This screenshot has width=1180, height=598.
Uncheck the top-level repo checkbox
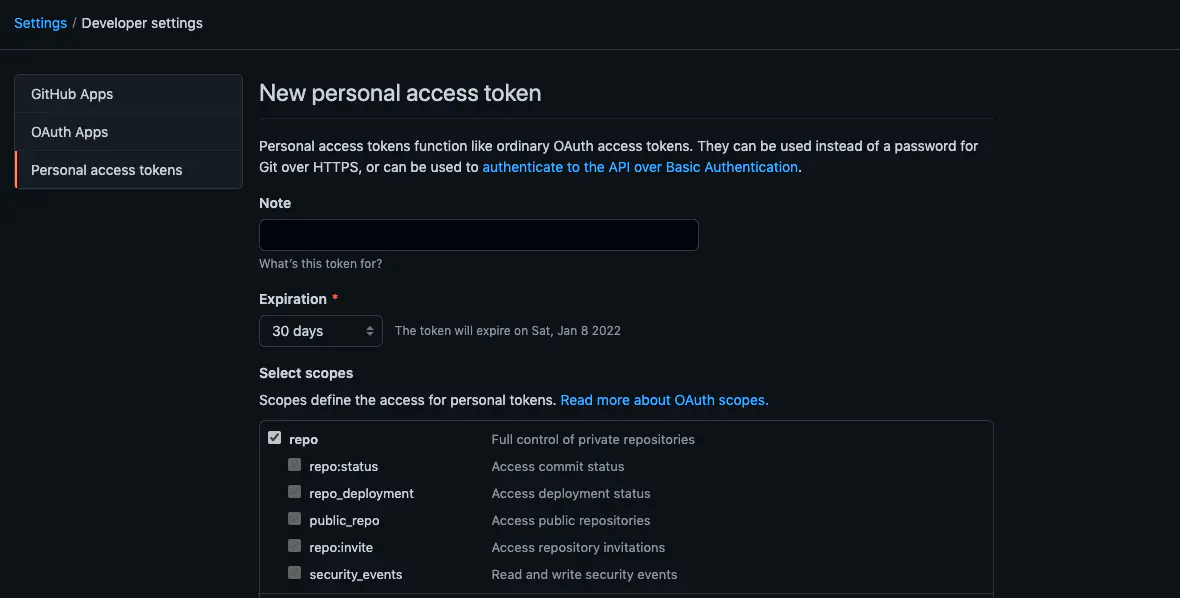[275, 438]
